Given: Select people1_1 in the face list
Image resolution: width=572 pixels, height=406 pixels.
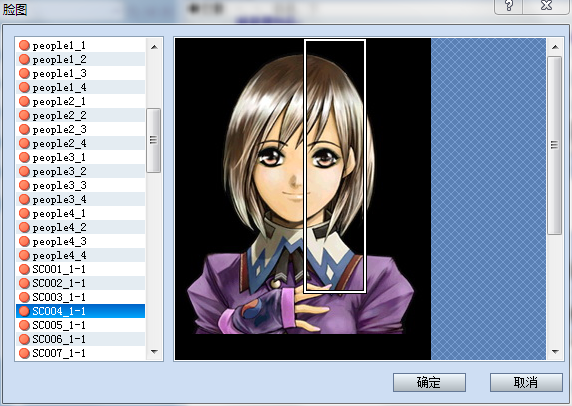Looking at the screenshot, I should click(x=81, y=45).
